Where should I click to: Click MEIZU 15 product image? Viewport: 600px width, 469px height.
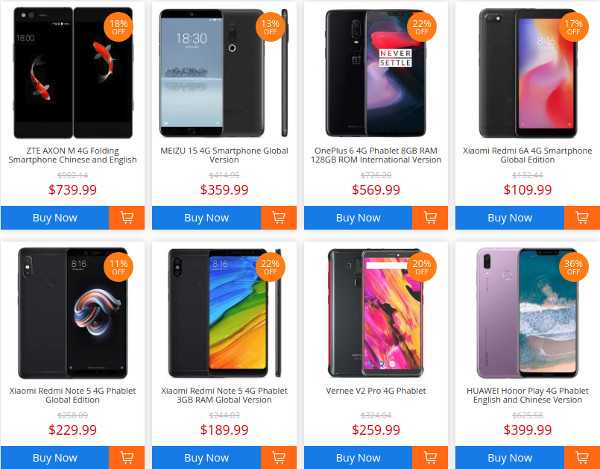[x=224, y=73]
